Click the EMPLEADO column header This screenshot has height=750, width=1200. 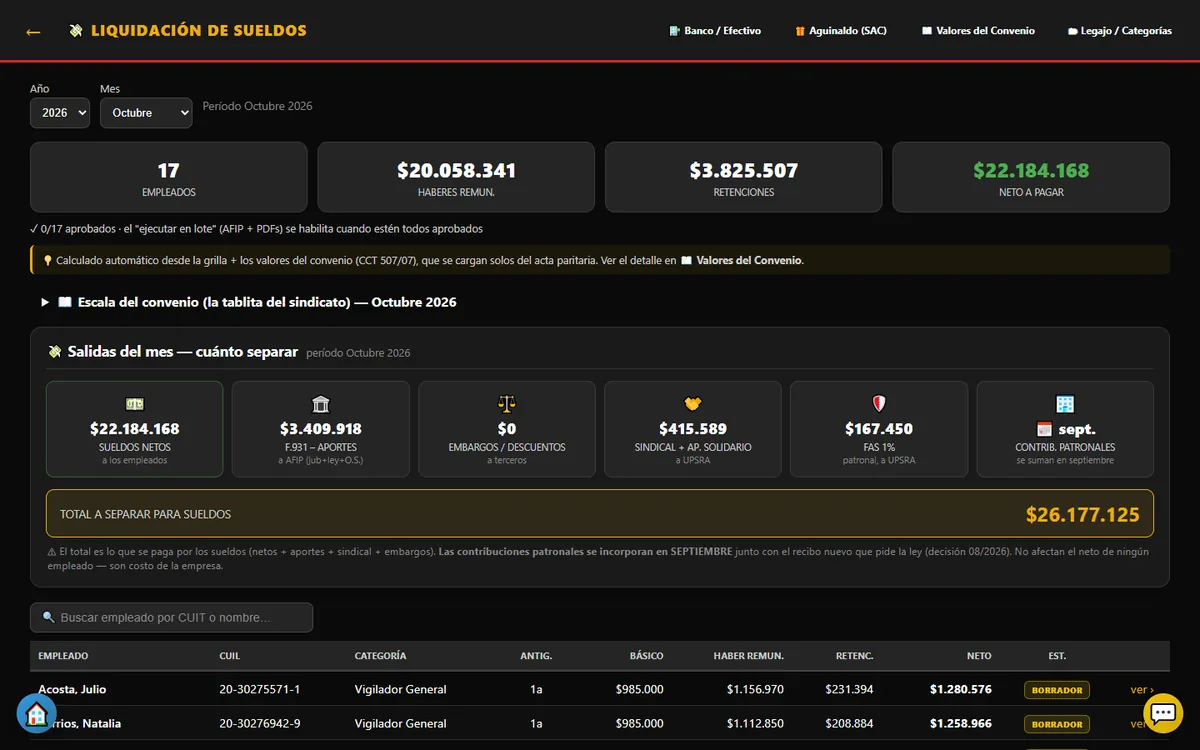point(63,656)
